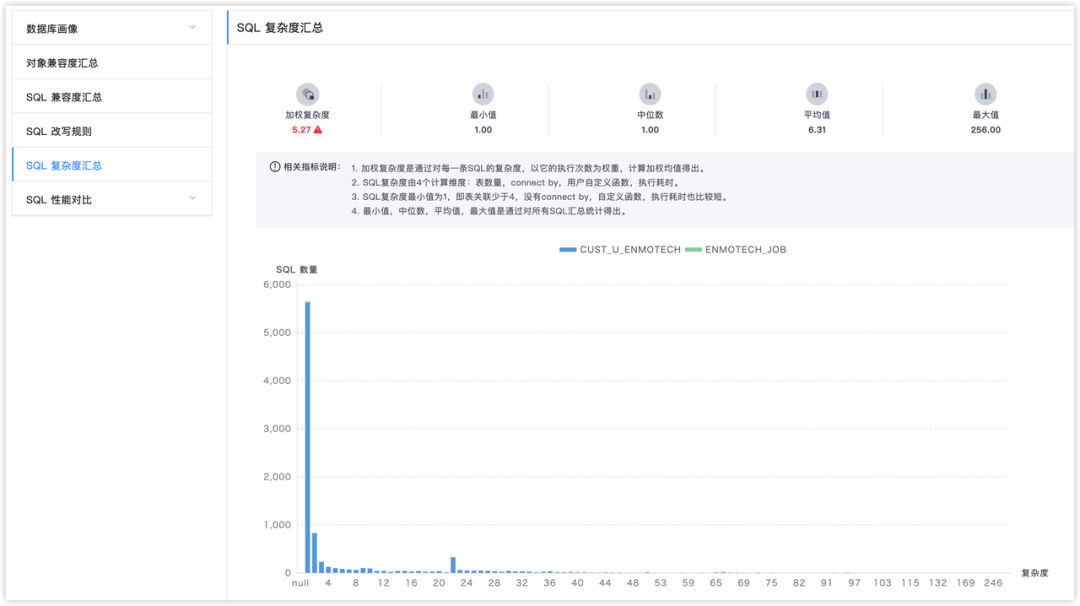Image resolution: width=1080 pixels, height=606 pixels.
Task: Click the 3,000 y-axis label
Action: point(277,428)
